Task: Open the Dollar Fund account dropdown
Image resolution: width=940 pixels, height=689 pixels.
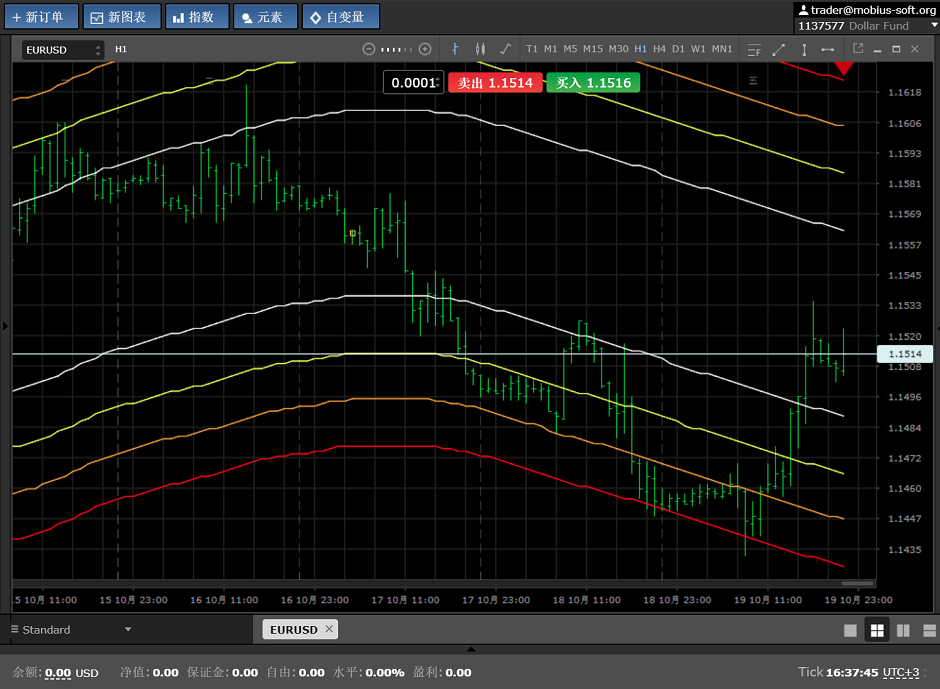Action: tap(934, 26)
